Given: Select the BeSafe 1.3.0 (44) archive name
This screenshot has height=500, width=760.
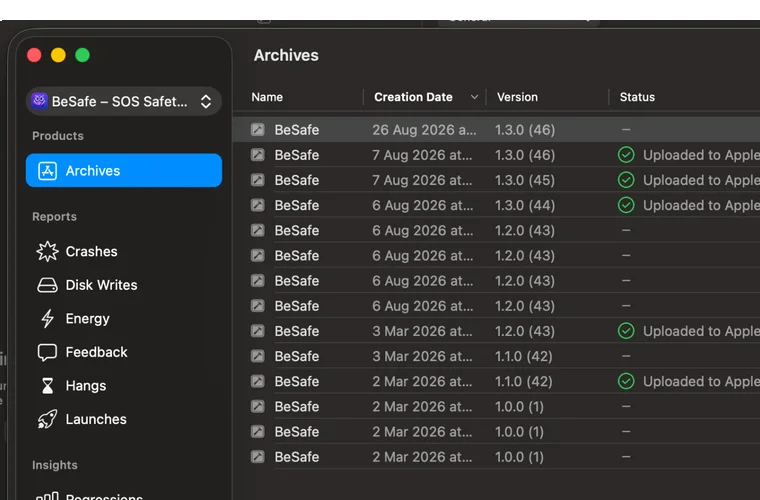Looking at the screenshot, I should coord(297,205).
